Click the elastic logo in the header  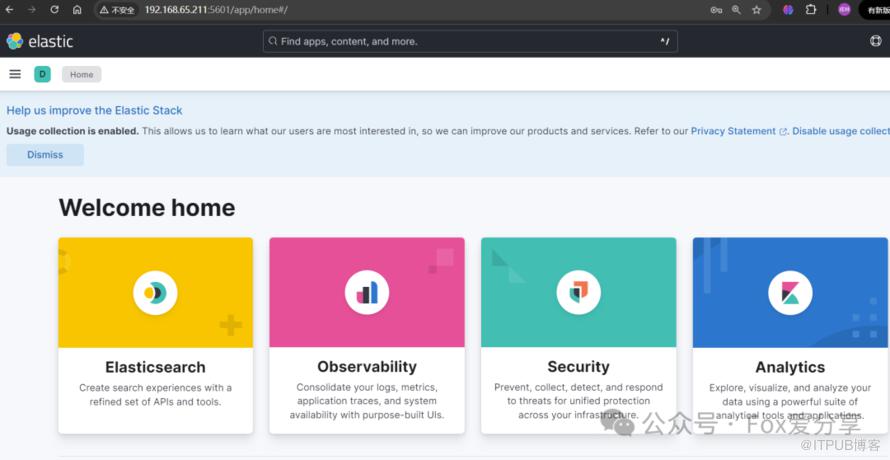pyautogui.click(x=40, y=41)
